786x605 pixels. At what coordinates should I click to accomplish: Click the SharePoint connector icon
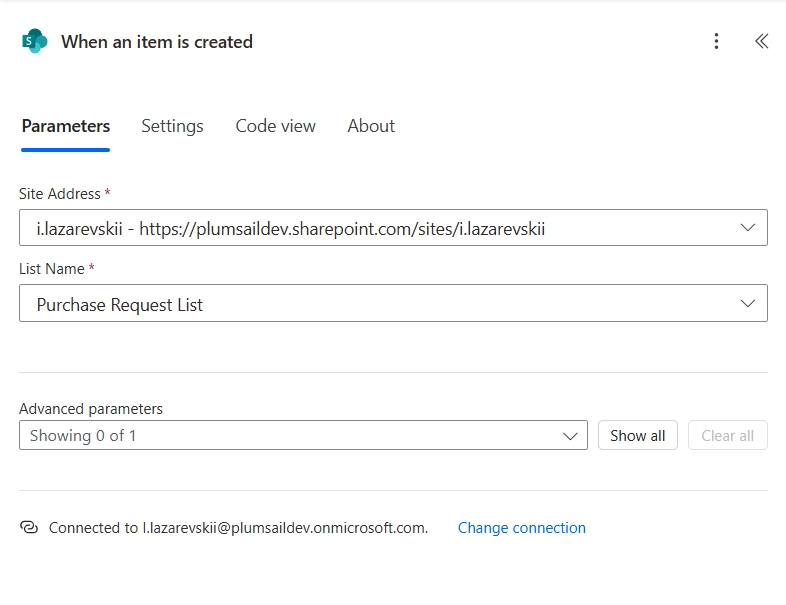click(34, 41)
